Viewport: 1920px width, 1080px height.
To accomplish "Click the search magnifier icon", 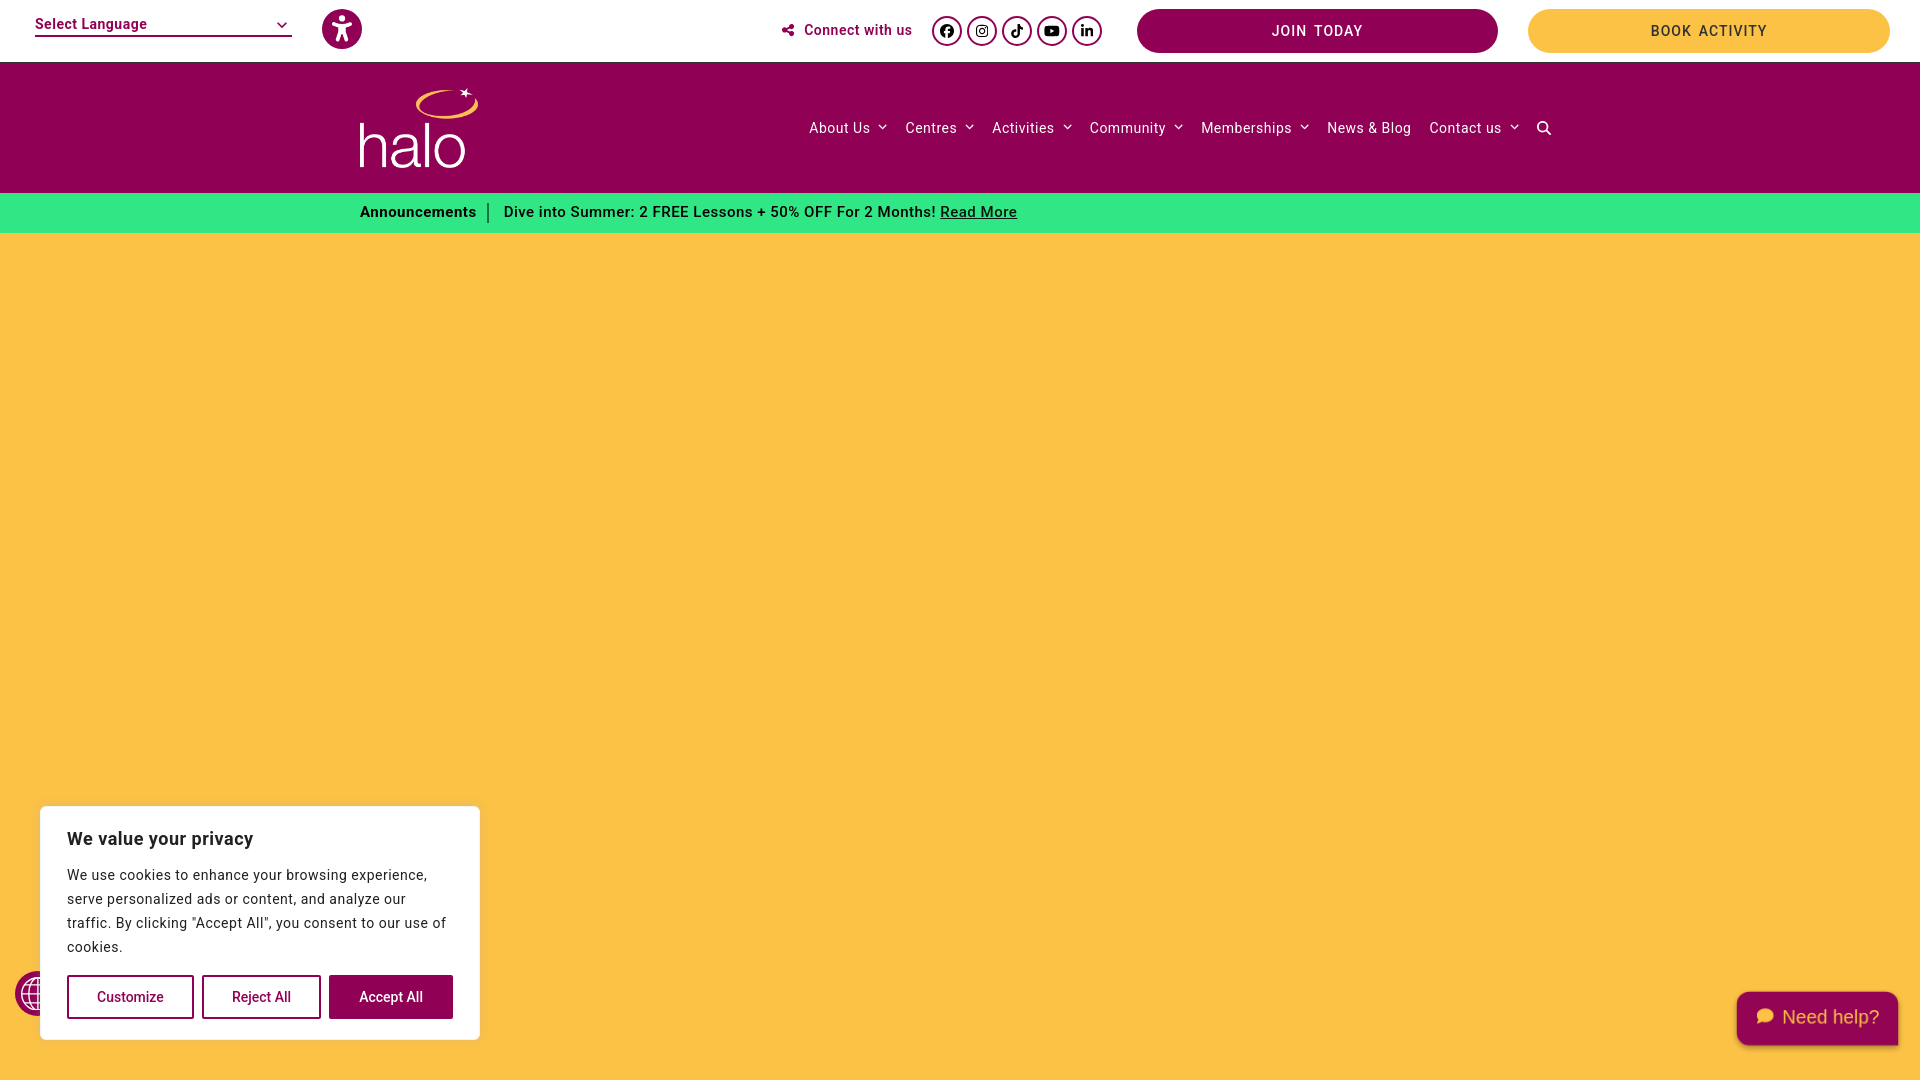I will point(1544,128).
